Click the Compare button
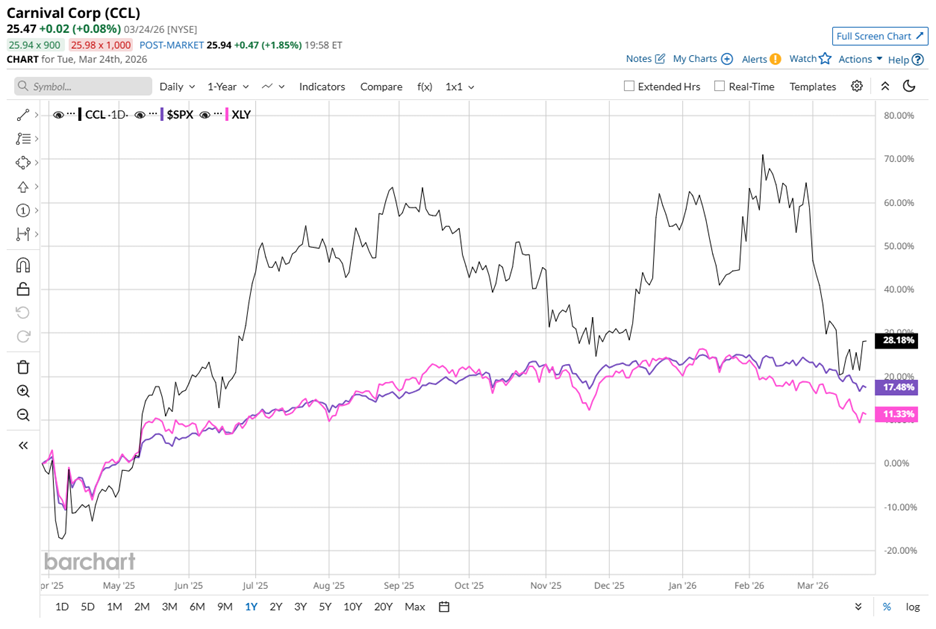Screen dimensions: 936x629 [x=381, y=87]
